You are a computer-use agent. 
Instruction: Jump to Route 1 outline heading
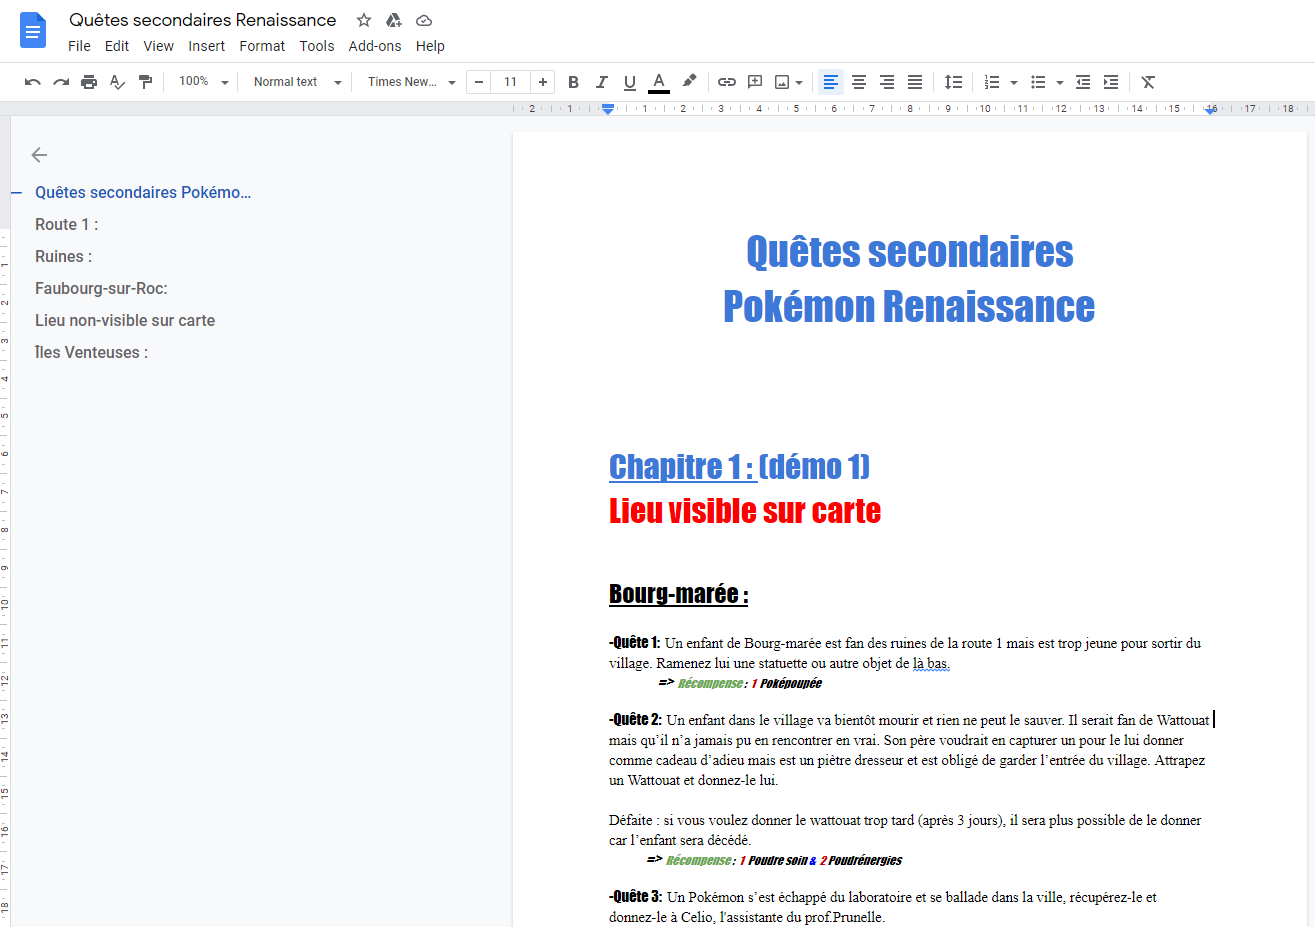coord(67,224)
